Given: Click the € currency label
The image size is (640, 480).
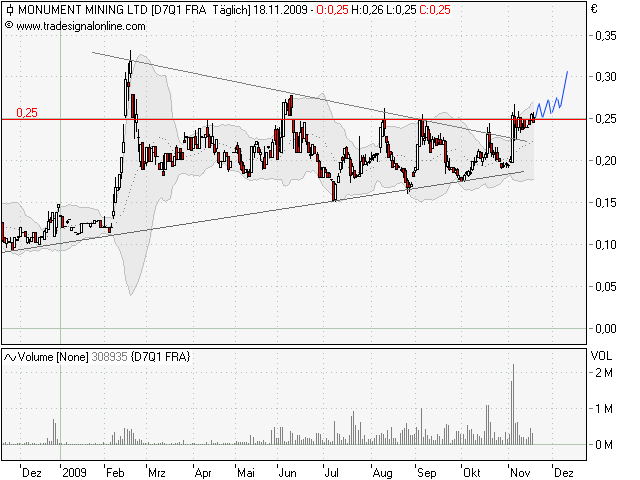Looking at the screenshot, I should 594,9.
